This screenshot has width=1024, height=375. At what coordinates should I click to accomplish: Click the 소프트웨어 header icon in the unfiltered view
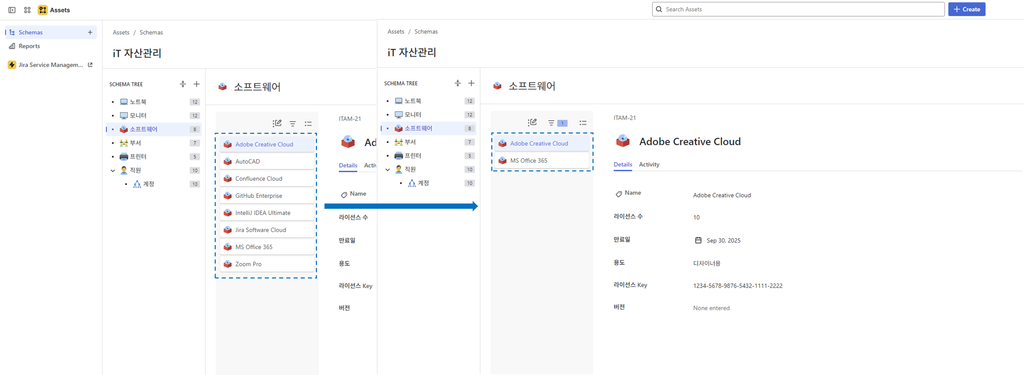coord(223,86)
